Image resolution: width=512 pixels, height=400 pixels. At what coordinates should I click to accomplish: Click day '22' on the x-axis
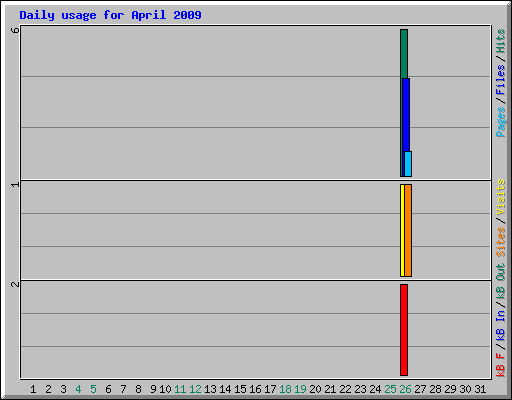[345, 389]
